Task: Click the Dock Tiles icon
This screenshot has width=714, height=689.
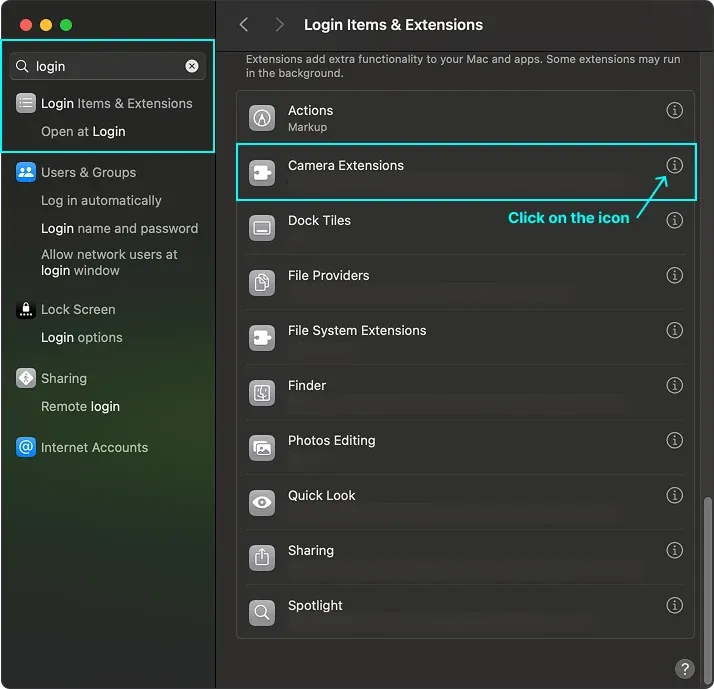Action: pos(262,228)
